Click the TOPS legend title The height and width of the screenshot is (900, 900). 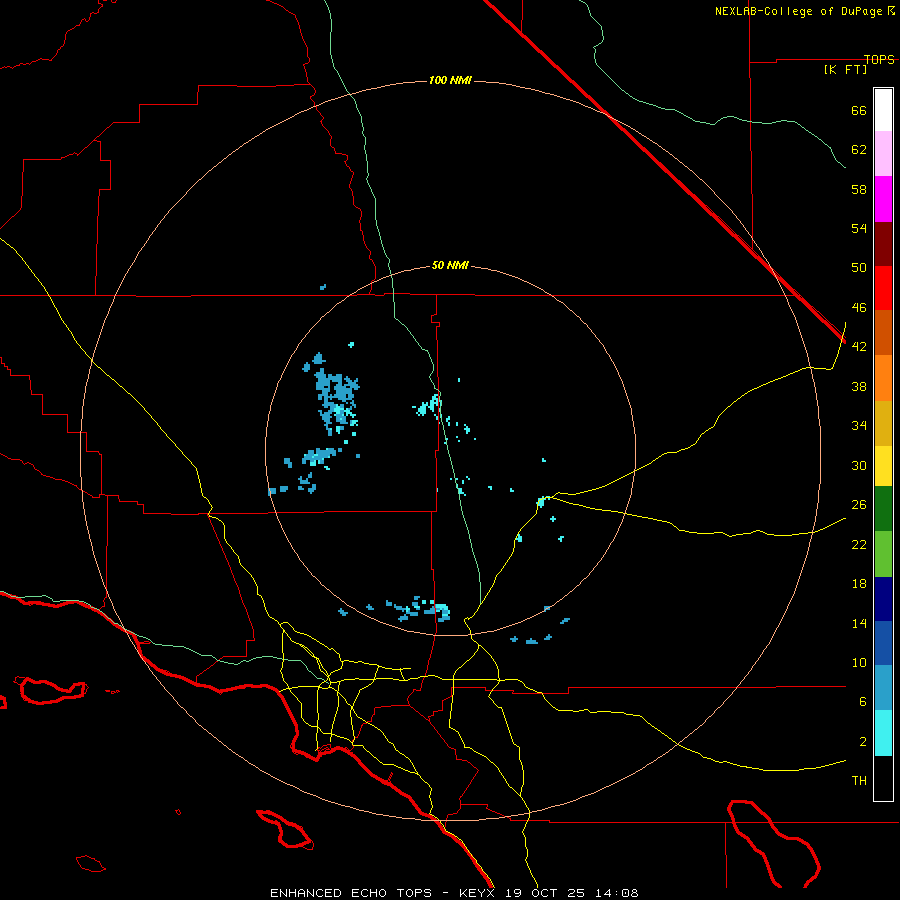[879, 59]
